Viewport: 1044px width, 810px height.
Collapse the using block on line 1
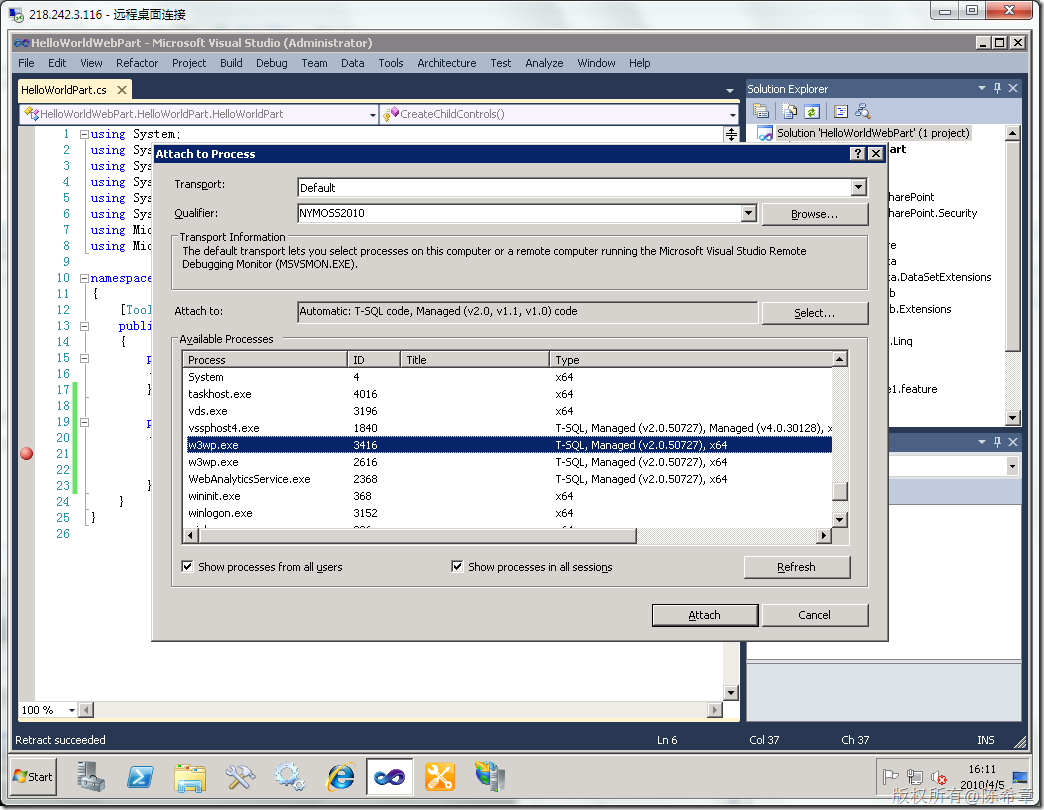click(x=85, y=134)
